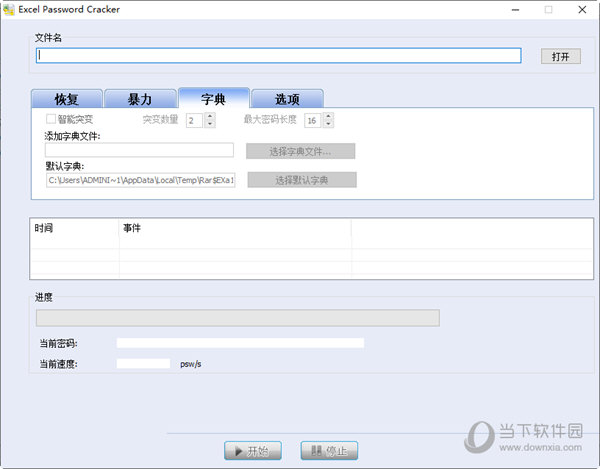Viewport: 600px width, 469px height.
Task: Click the 当前密码 display field
Action: tap(240, 343)
